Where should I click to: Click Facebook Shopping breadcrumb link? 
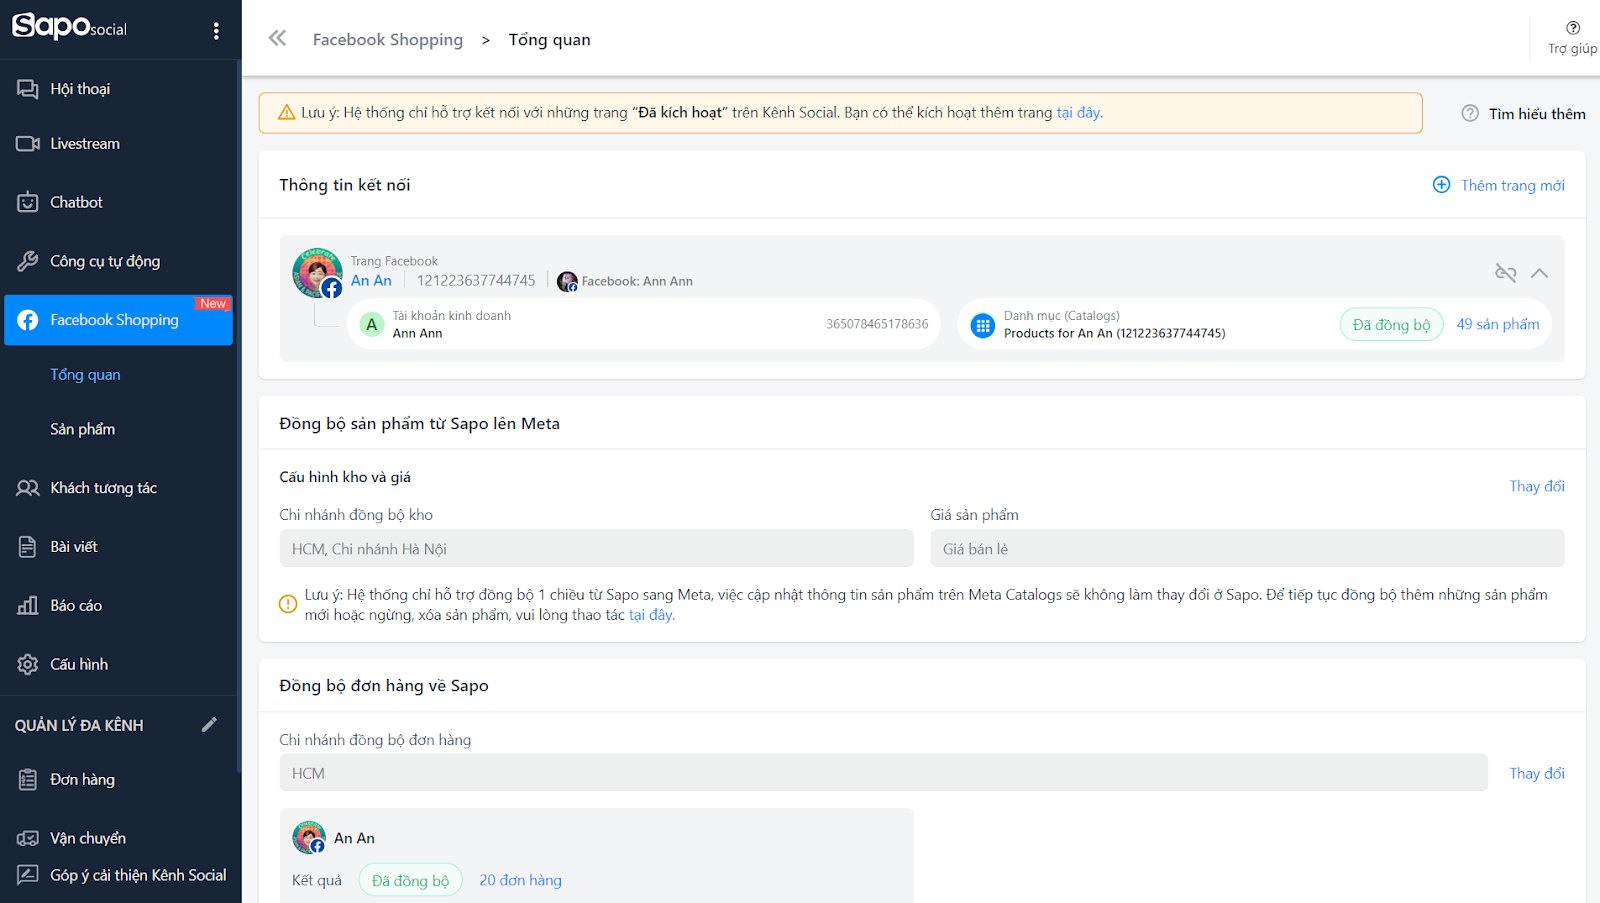click(388, 40)
